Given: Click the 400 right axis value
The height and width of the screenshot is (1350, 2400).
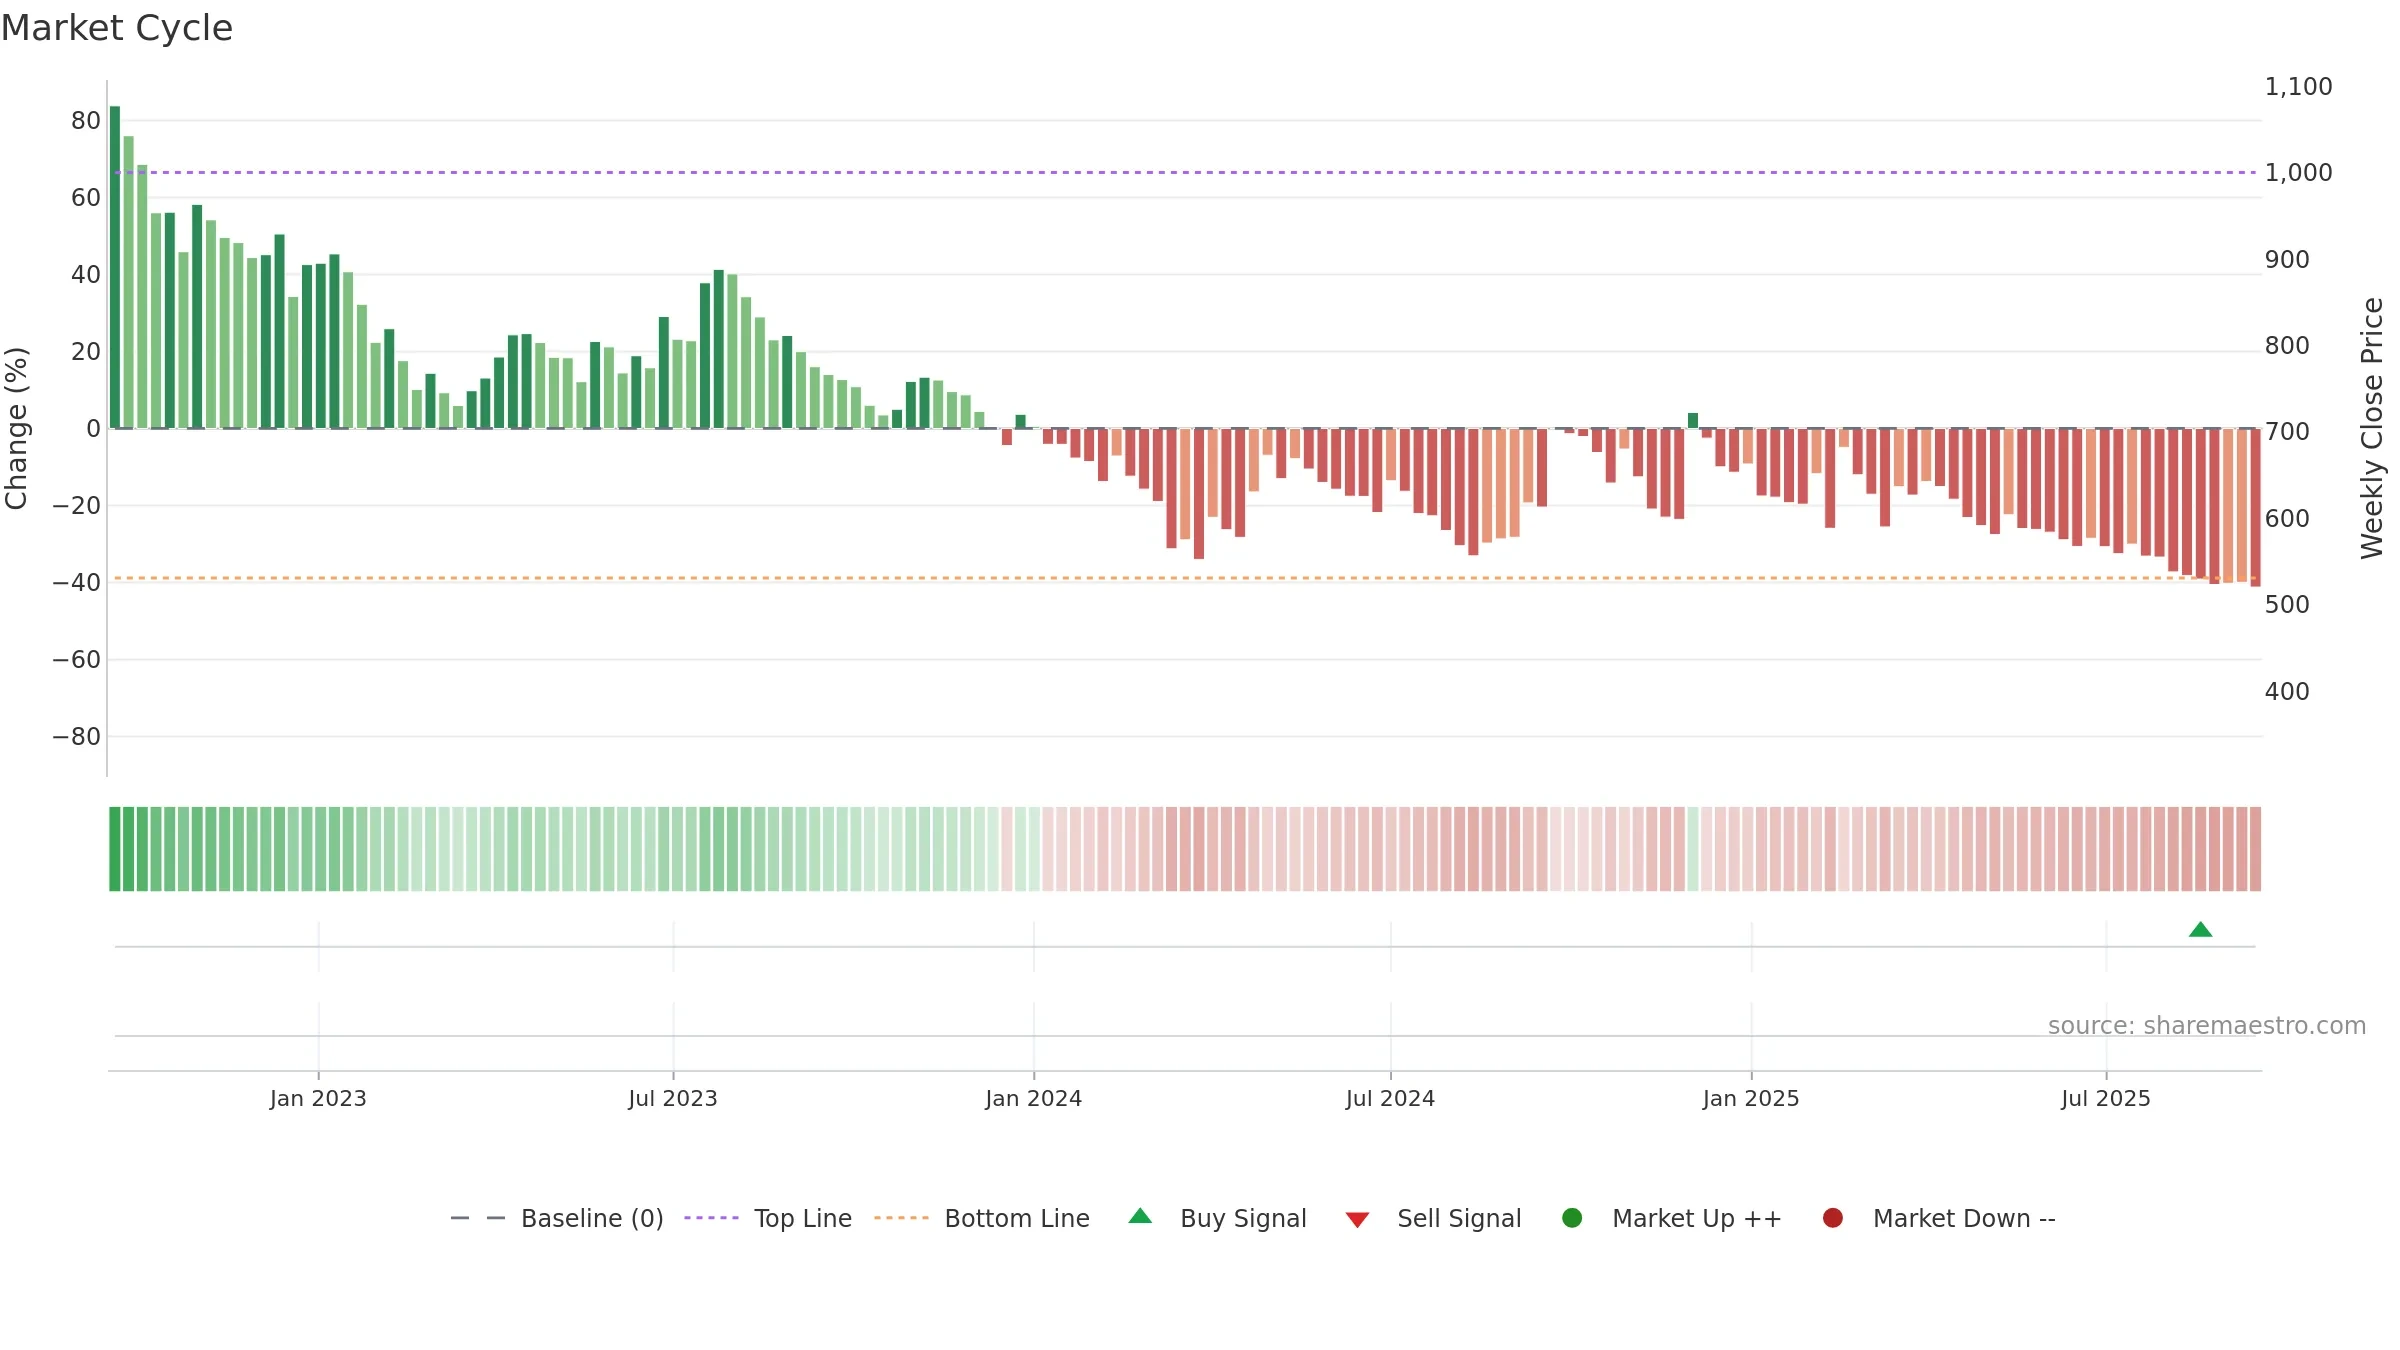Looking at the screenshot, I should [x=2287, y=692].
